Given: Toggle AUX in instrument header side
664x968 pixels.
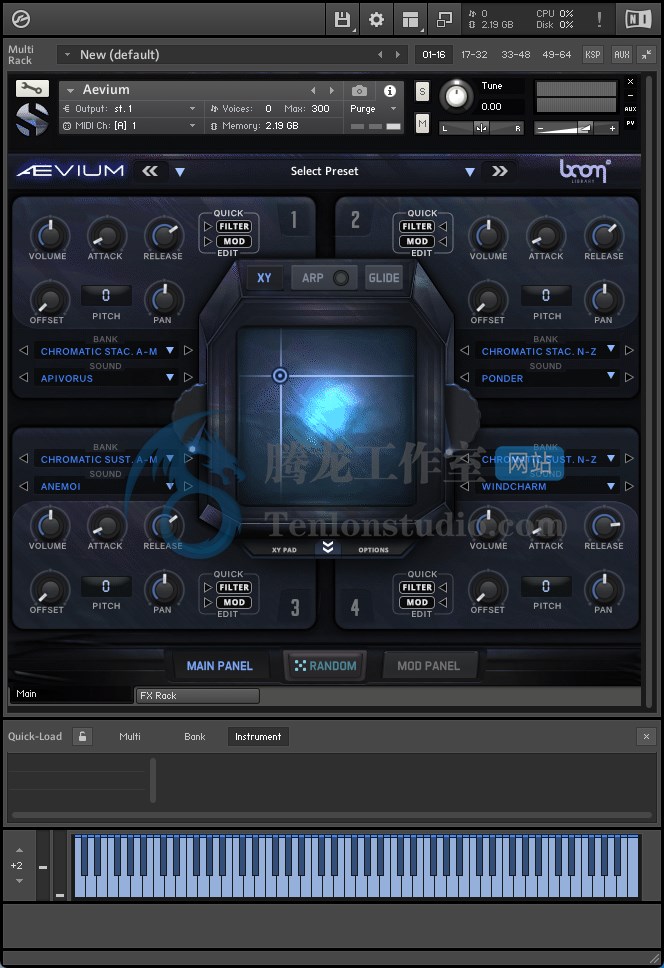Looking at the screenshot, I should 630,109.
